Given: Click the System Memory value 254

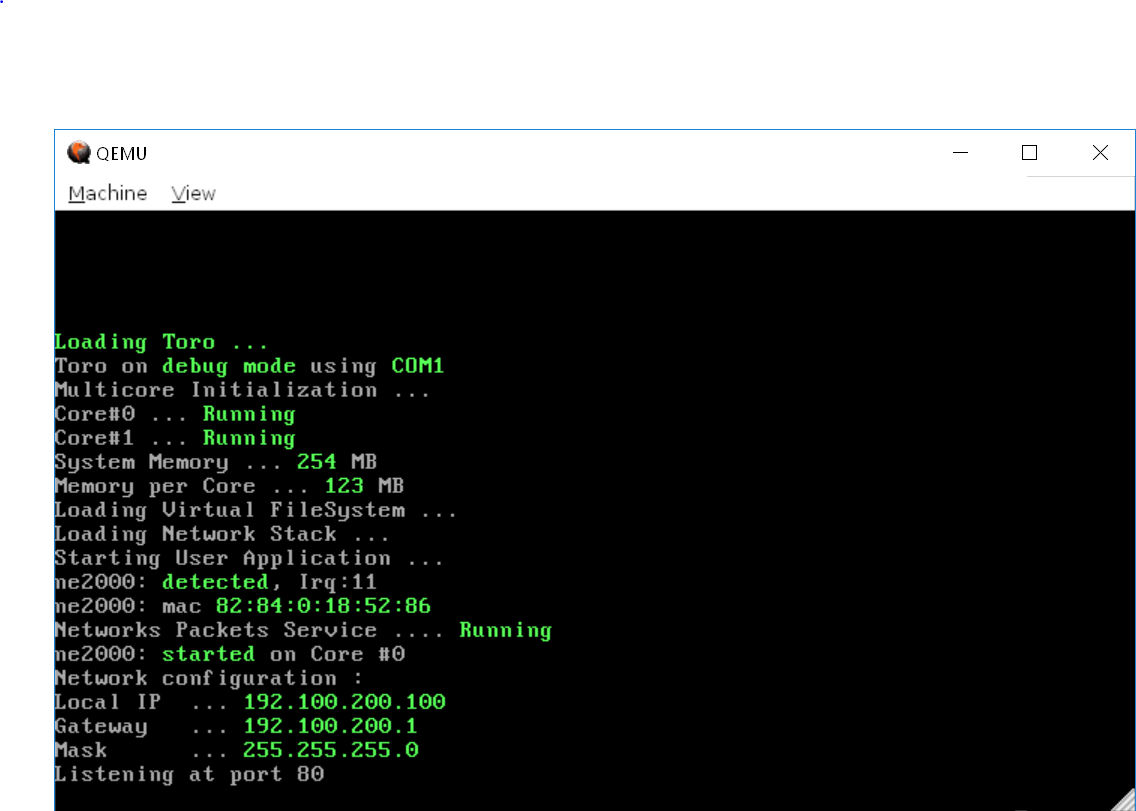Looking at the screenshot, I should (x=317, y=462).
